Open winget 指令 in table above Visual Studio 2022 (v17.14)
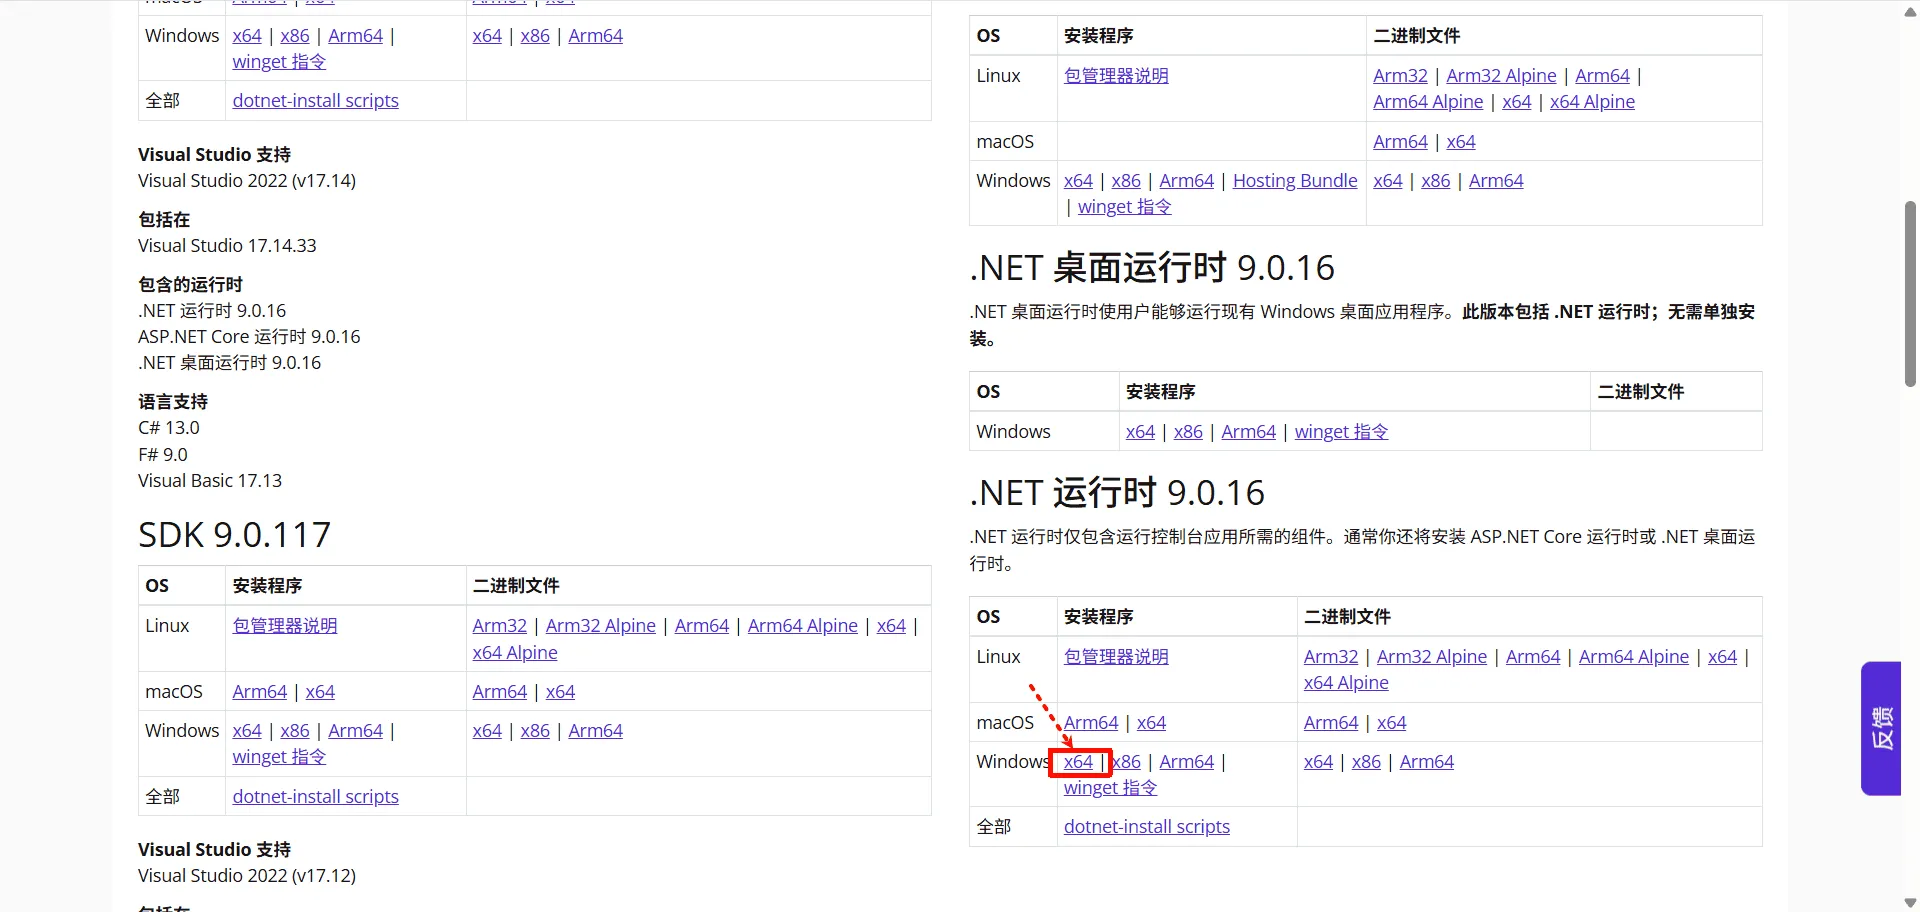The height and width of the screenshot is (912, 1920). (x=279, y=62)
